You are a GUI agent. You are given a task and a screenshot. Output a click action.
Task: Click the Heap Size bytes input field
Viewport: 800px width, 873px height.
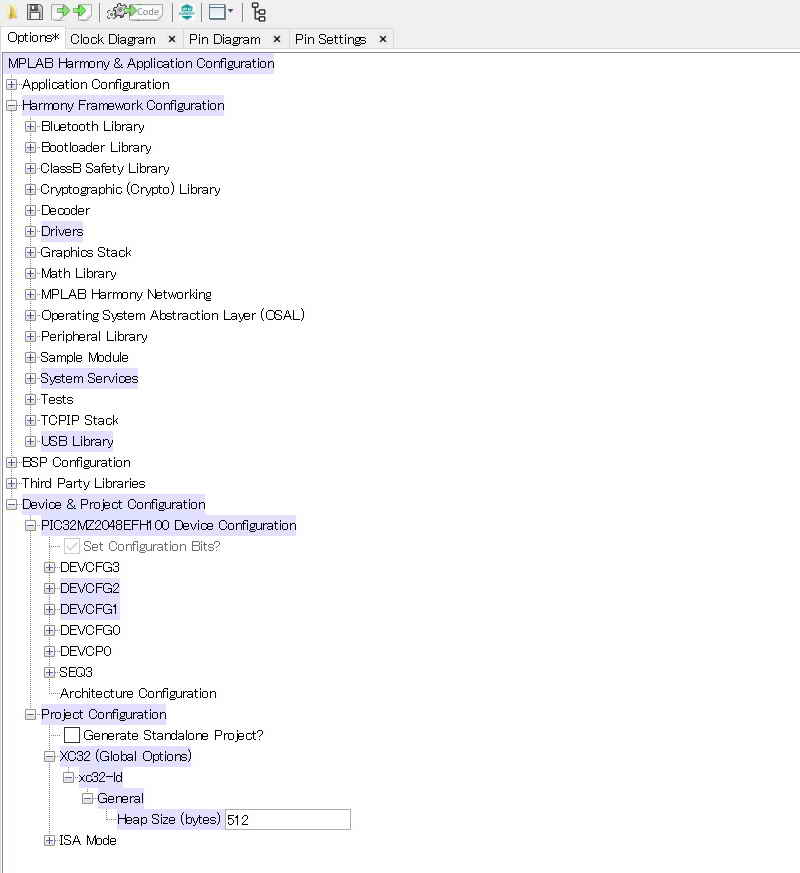(x=288, y=820)
